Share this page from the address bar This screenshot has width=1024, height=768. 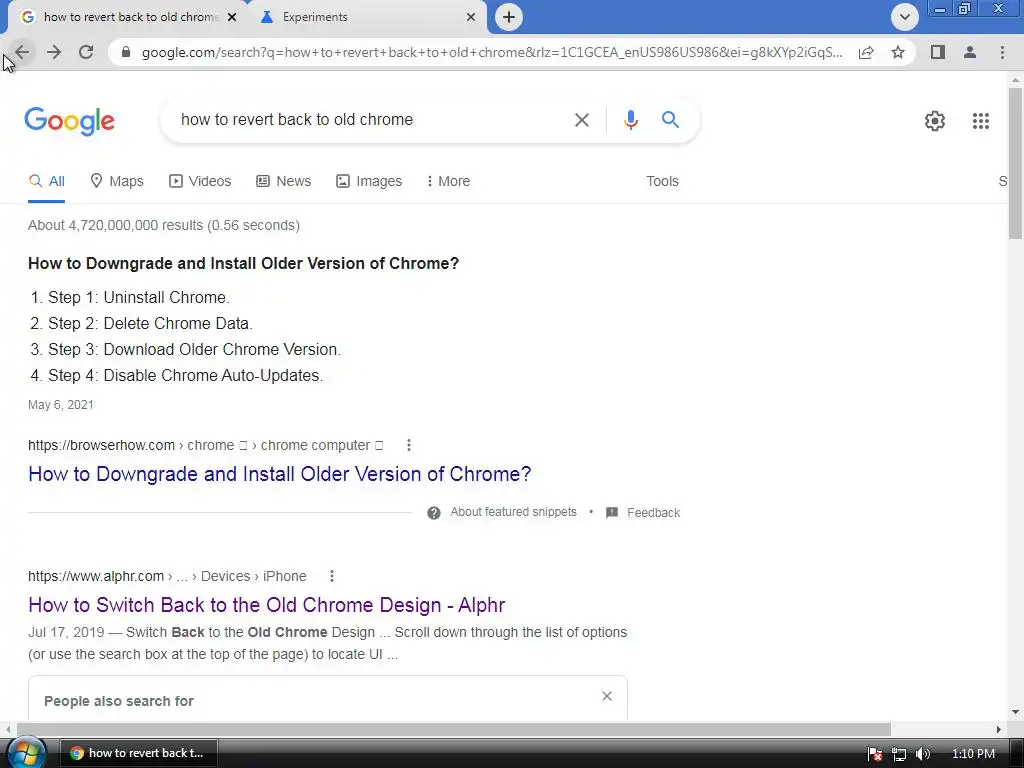coord(866,52)
